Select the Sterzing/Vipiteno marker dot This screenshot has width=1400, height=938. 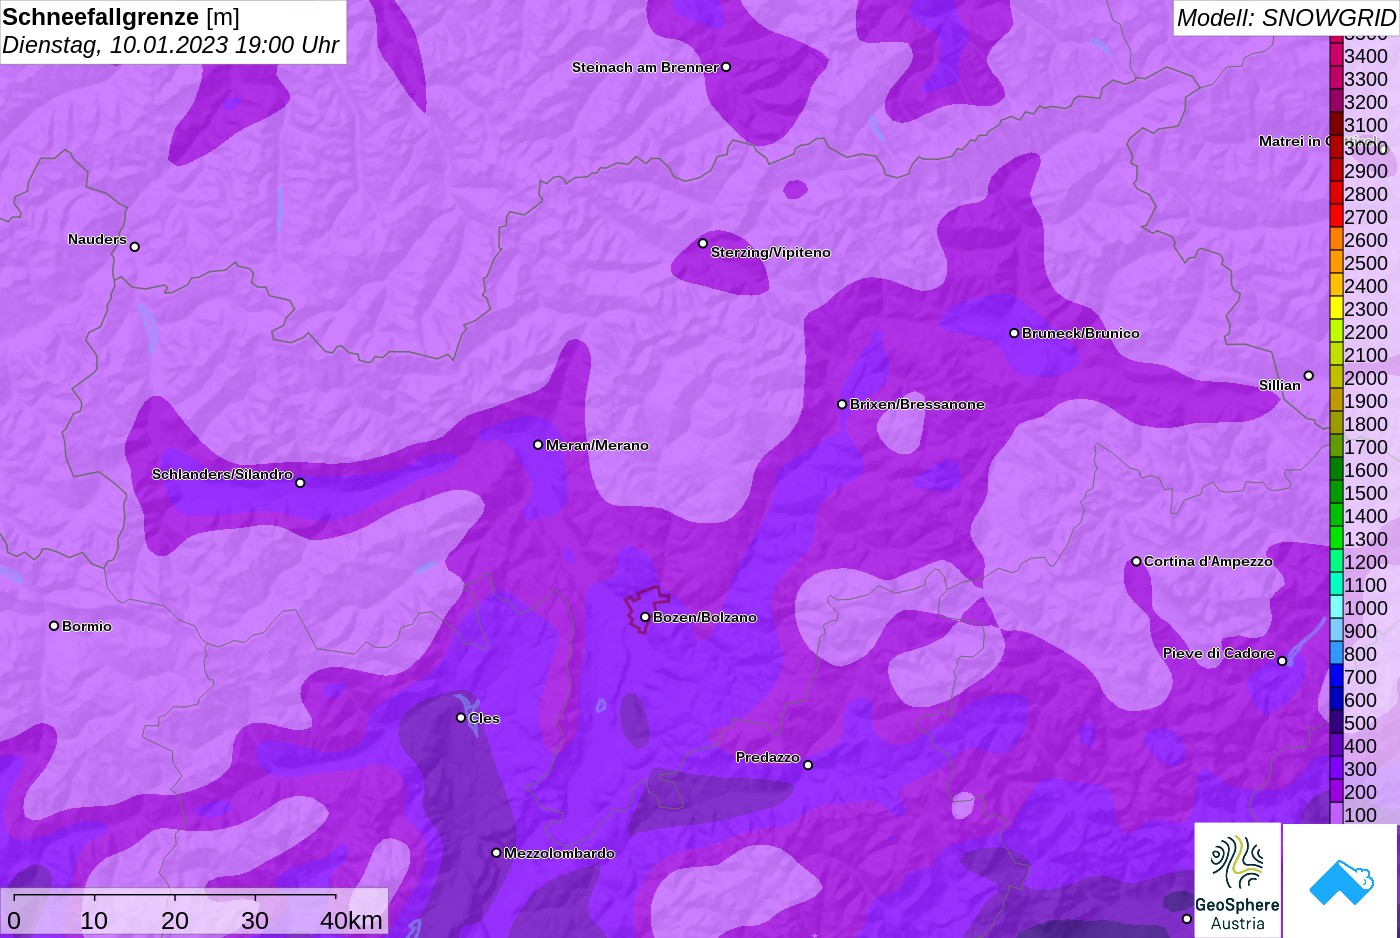click(703, 243)
